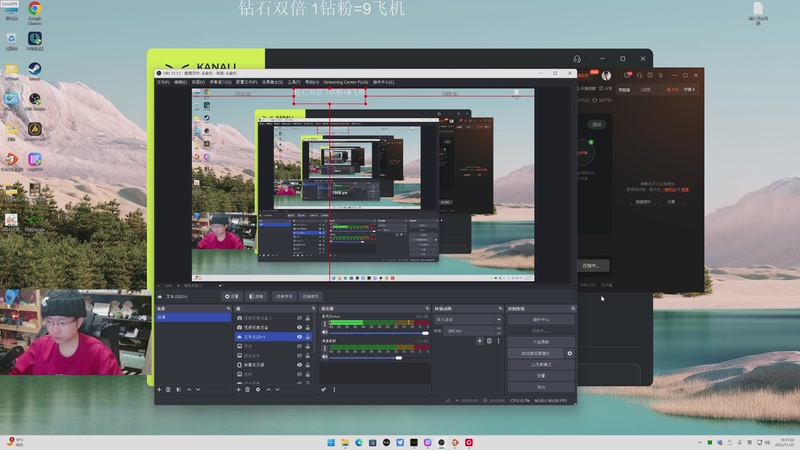Pop out the Sources dock panel icon
The width and height of the screenshot is (800, 450).
click(313, 309)
